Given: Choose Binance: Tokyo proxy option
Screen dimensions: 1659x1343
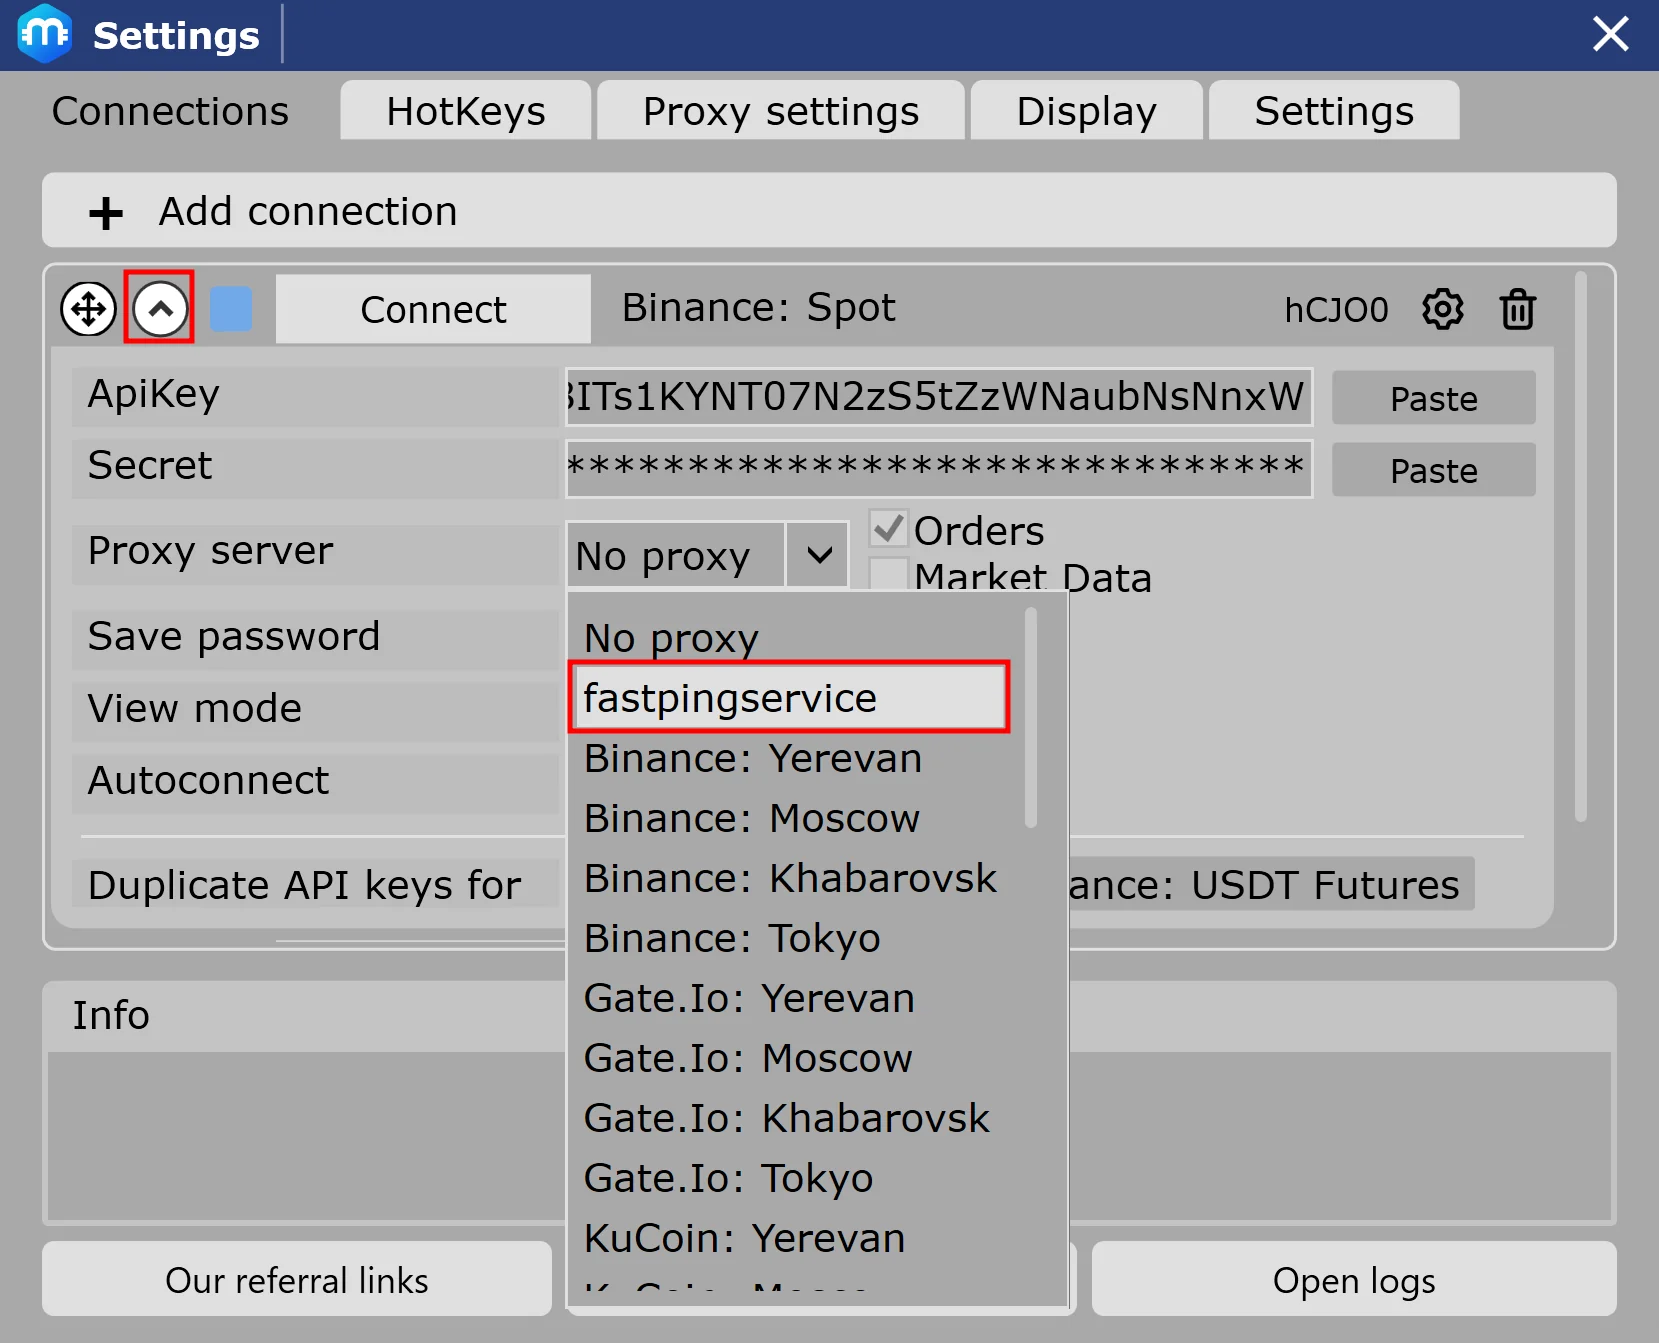Looking at the screenshot, I should pos(732,938).
